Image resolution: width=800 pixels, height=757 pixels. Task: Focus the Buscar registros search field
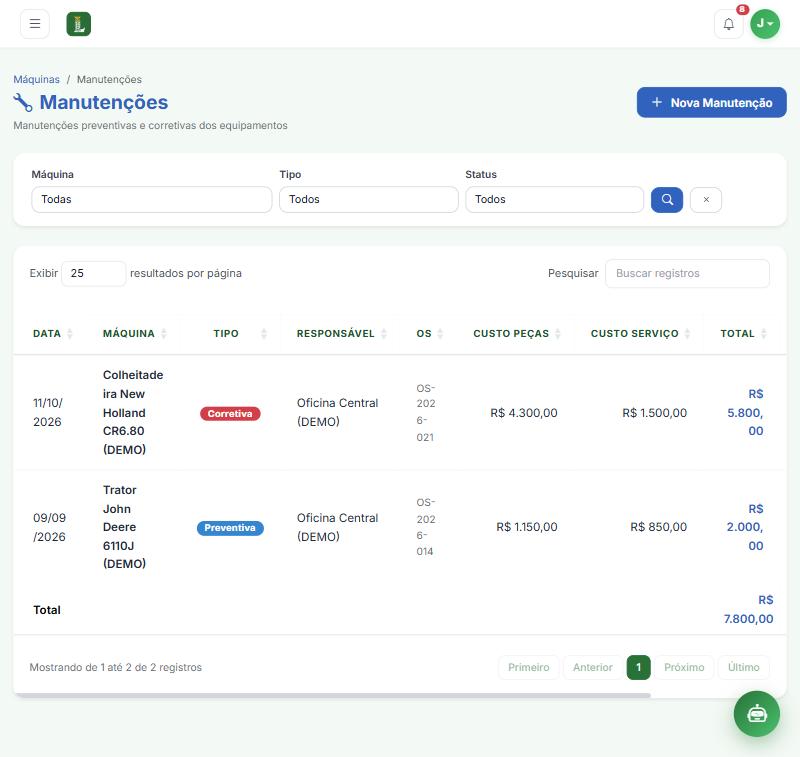point(687,273)
